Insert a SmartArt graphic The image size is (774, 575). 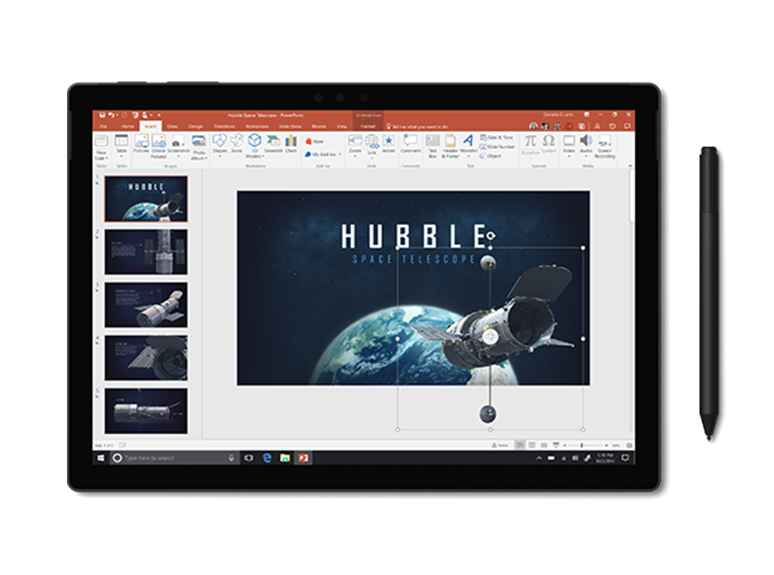coord(273,144)
